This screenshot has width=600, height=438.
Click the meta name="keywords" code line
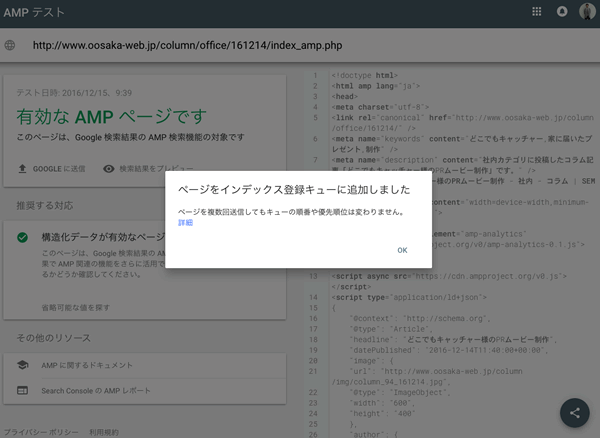(462, 144)
